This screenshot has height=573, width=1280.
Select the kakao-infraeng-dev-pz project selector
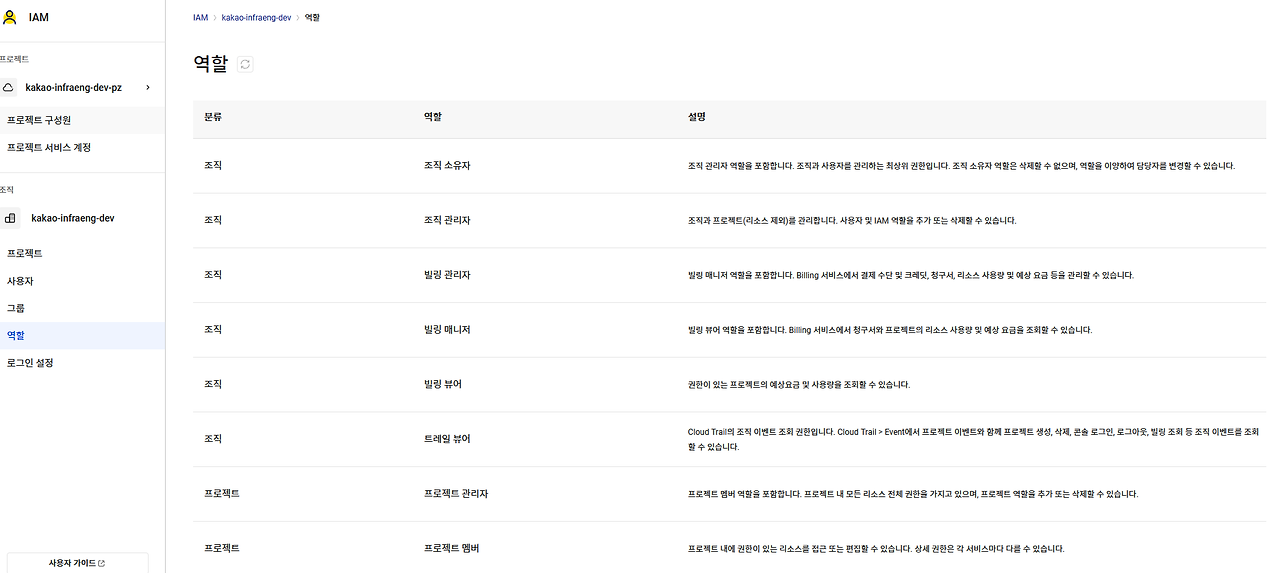pyautogui.click(x=82, y=87)
